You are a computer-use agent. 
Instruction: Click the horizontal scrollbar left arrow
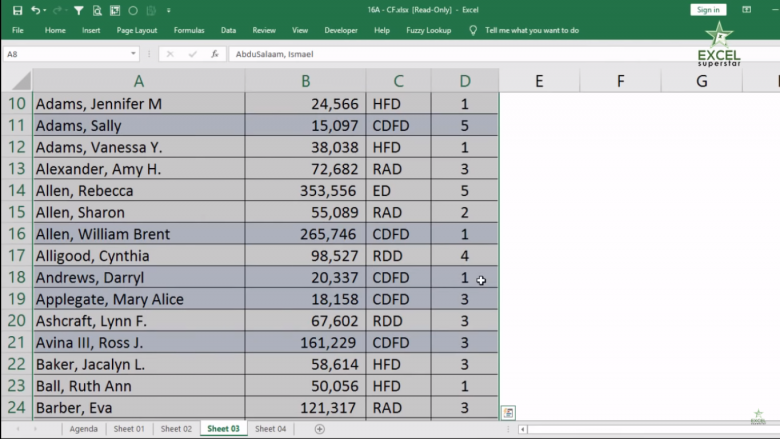(x=522, y=429)
